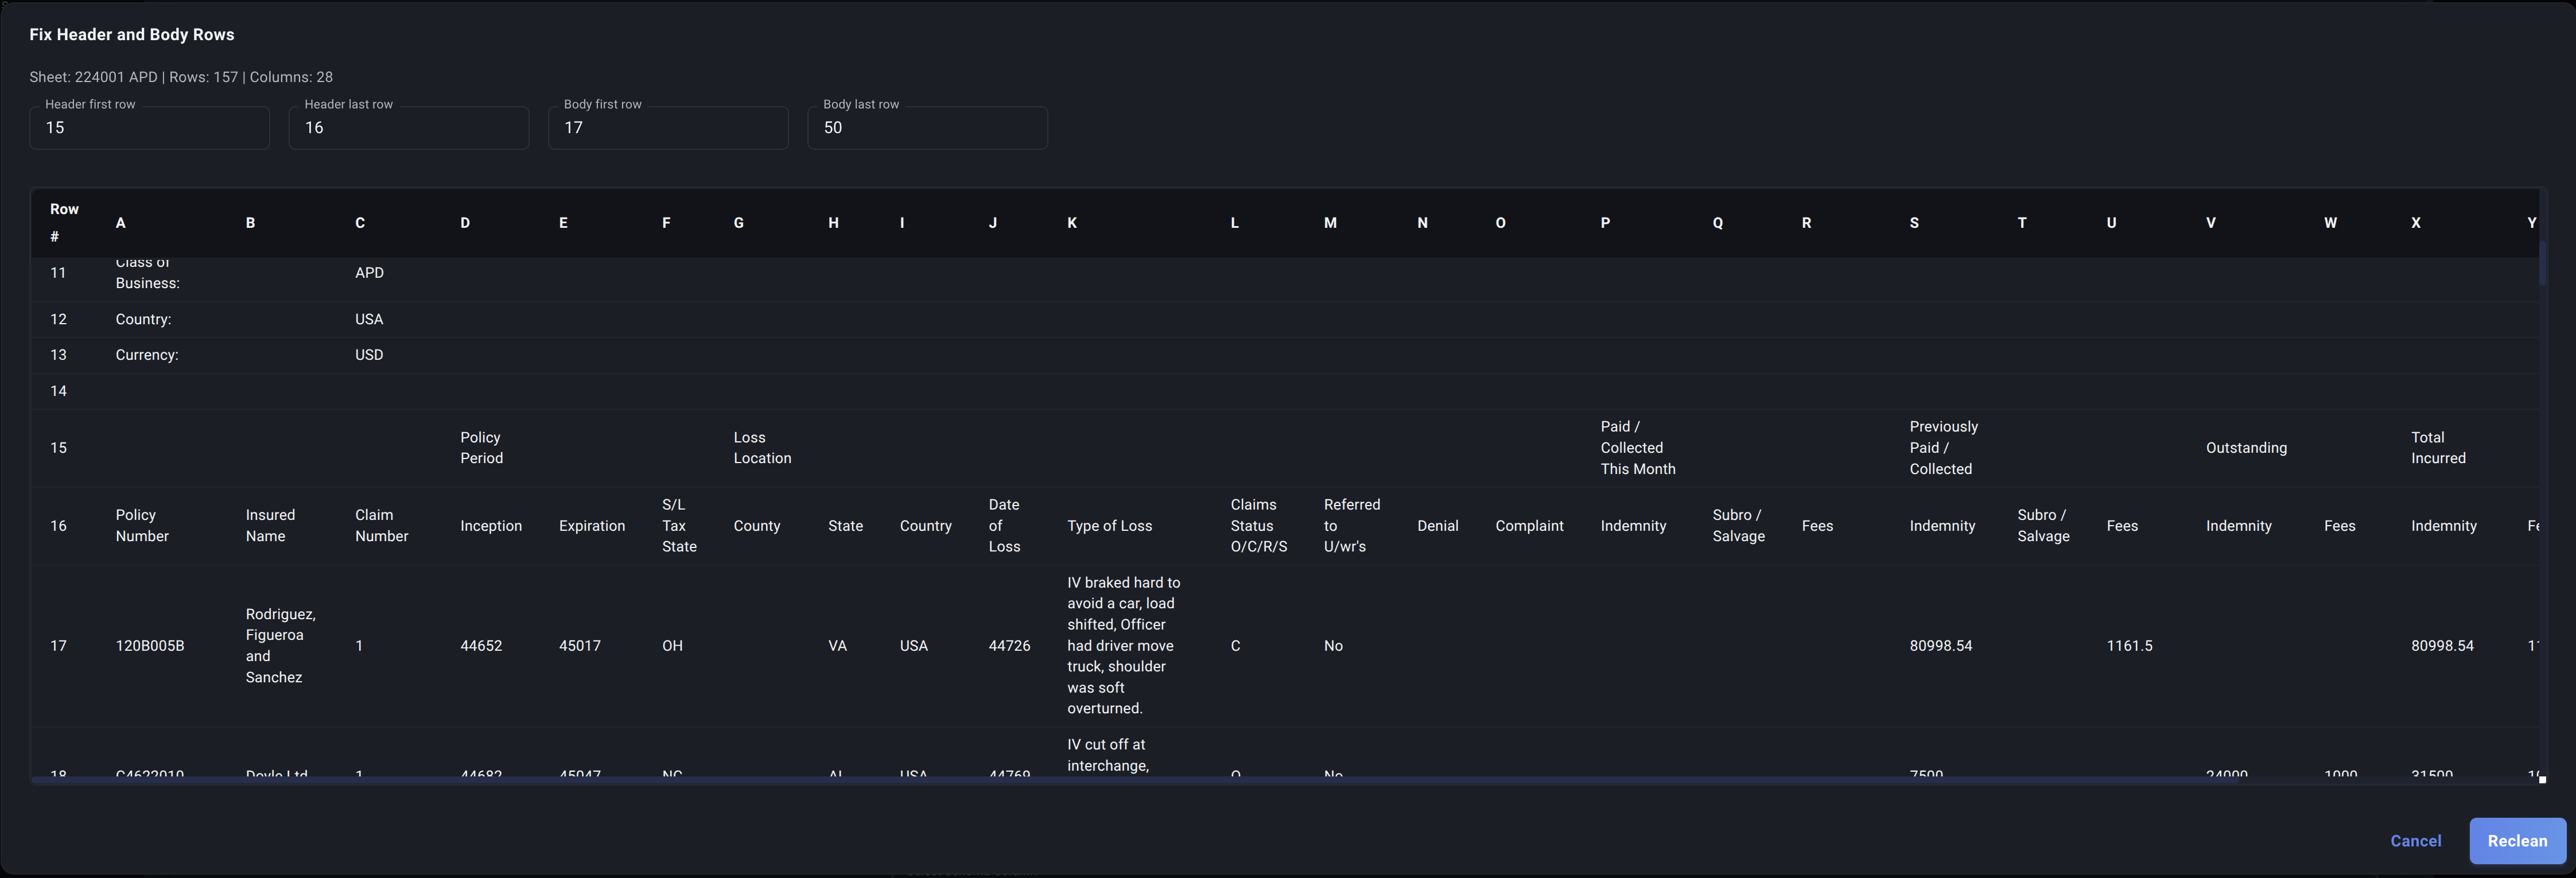Edit the Header last row input
This screenshot has width=2576, height=878.
click(408, 128)
